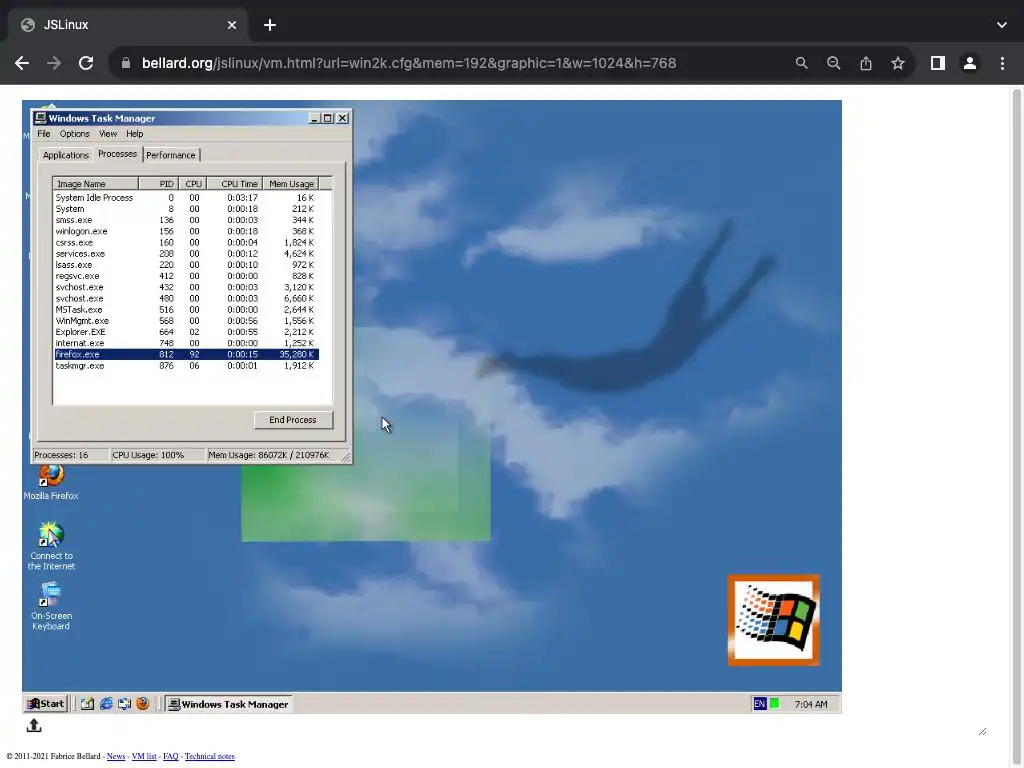The image size is (1024, 768).
Task: Click the search magnifier in address bar
Action: [801, 63]
